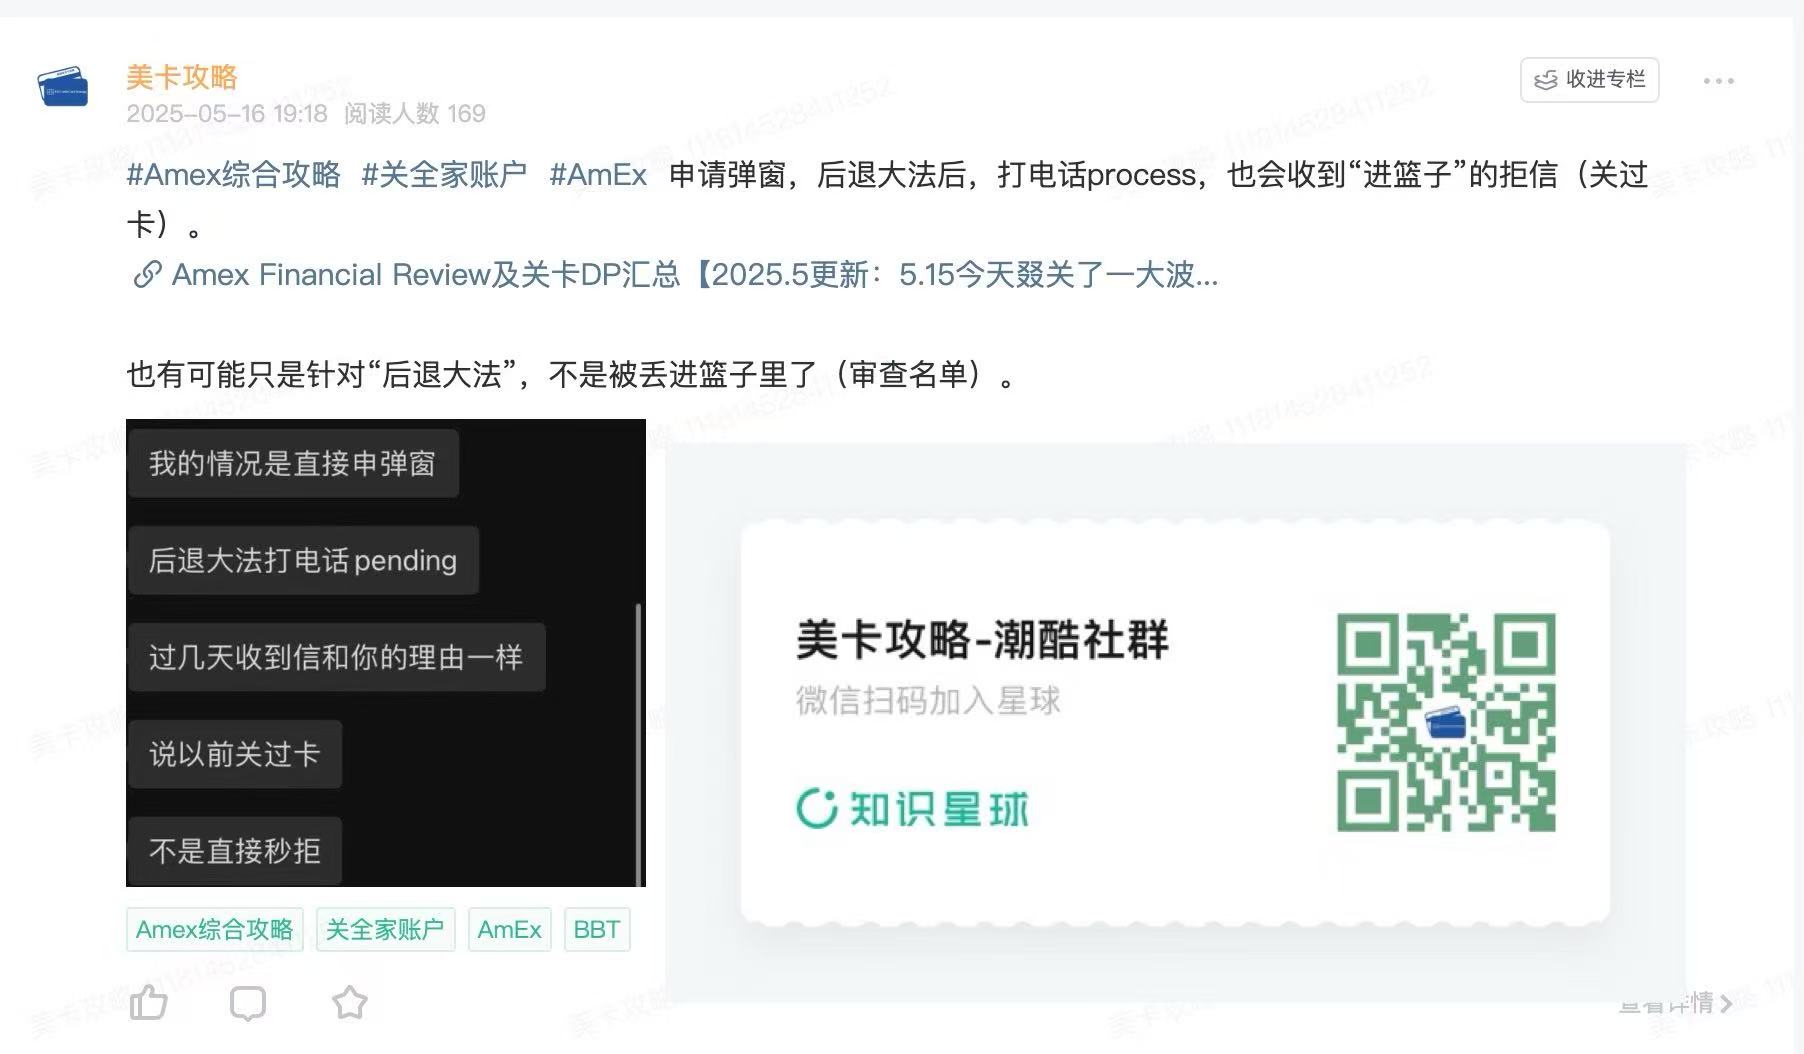Like the post with thumbs-up icon
Image resolution: width=1804 pixels, height=1054 pixels.
coord(149,1002)
